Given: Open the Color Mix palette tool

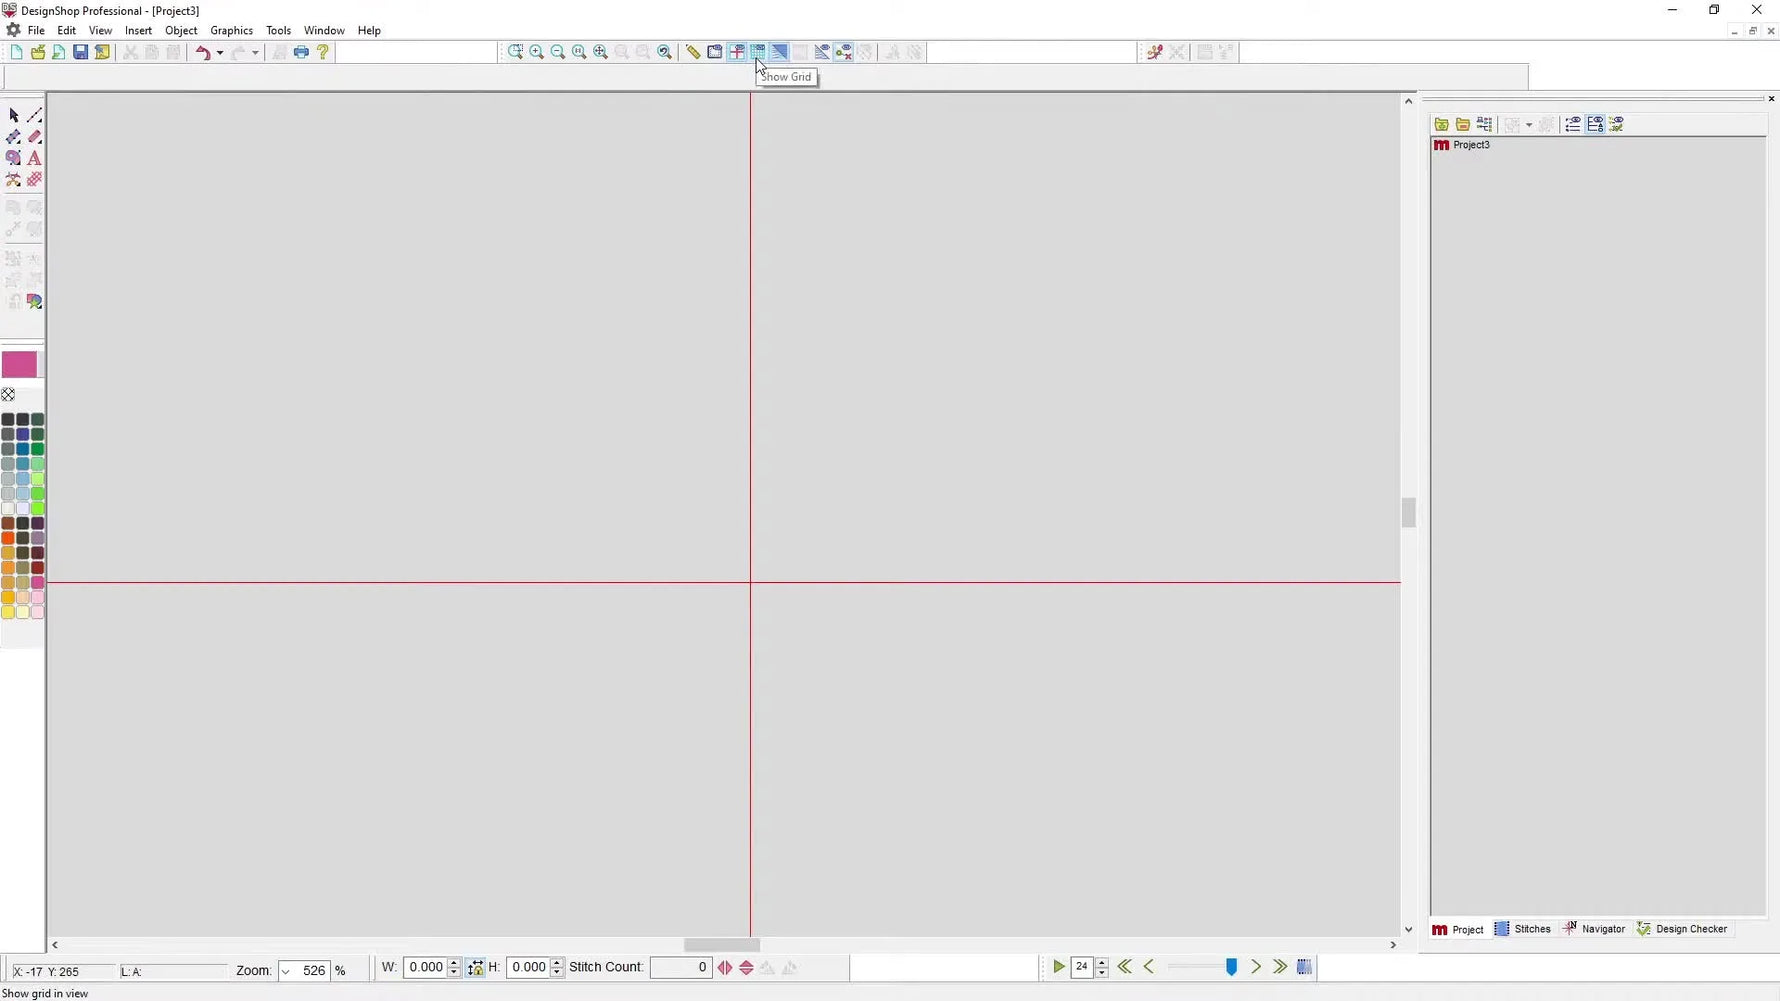Looking at the screenshot, I should [34, 301].
